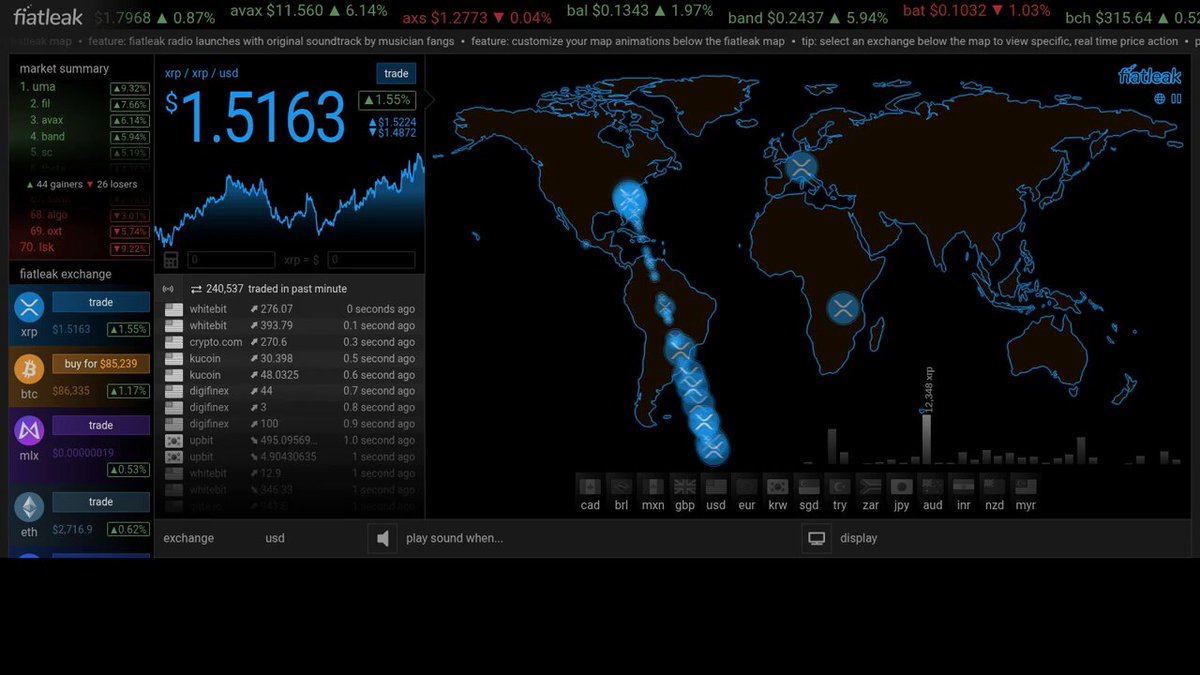Viewport: 1200px width, 675px height.
Task: Switch map view with the globe icon
Action: tap(1160, 98)
